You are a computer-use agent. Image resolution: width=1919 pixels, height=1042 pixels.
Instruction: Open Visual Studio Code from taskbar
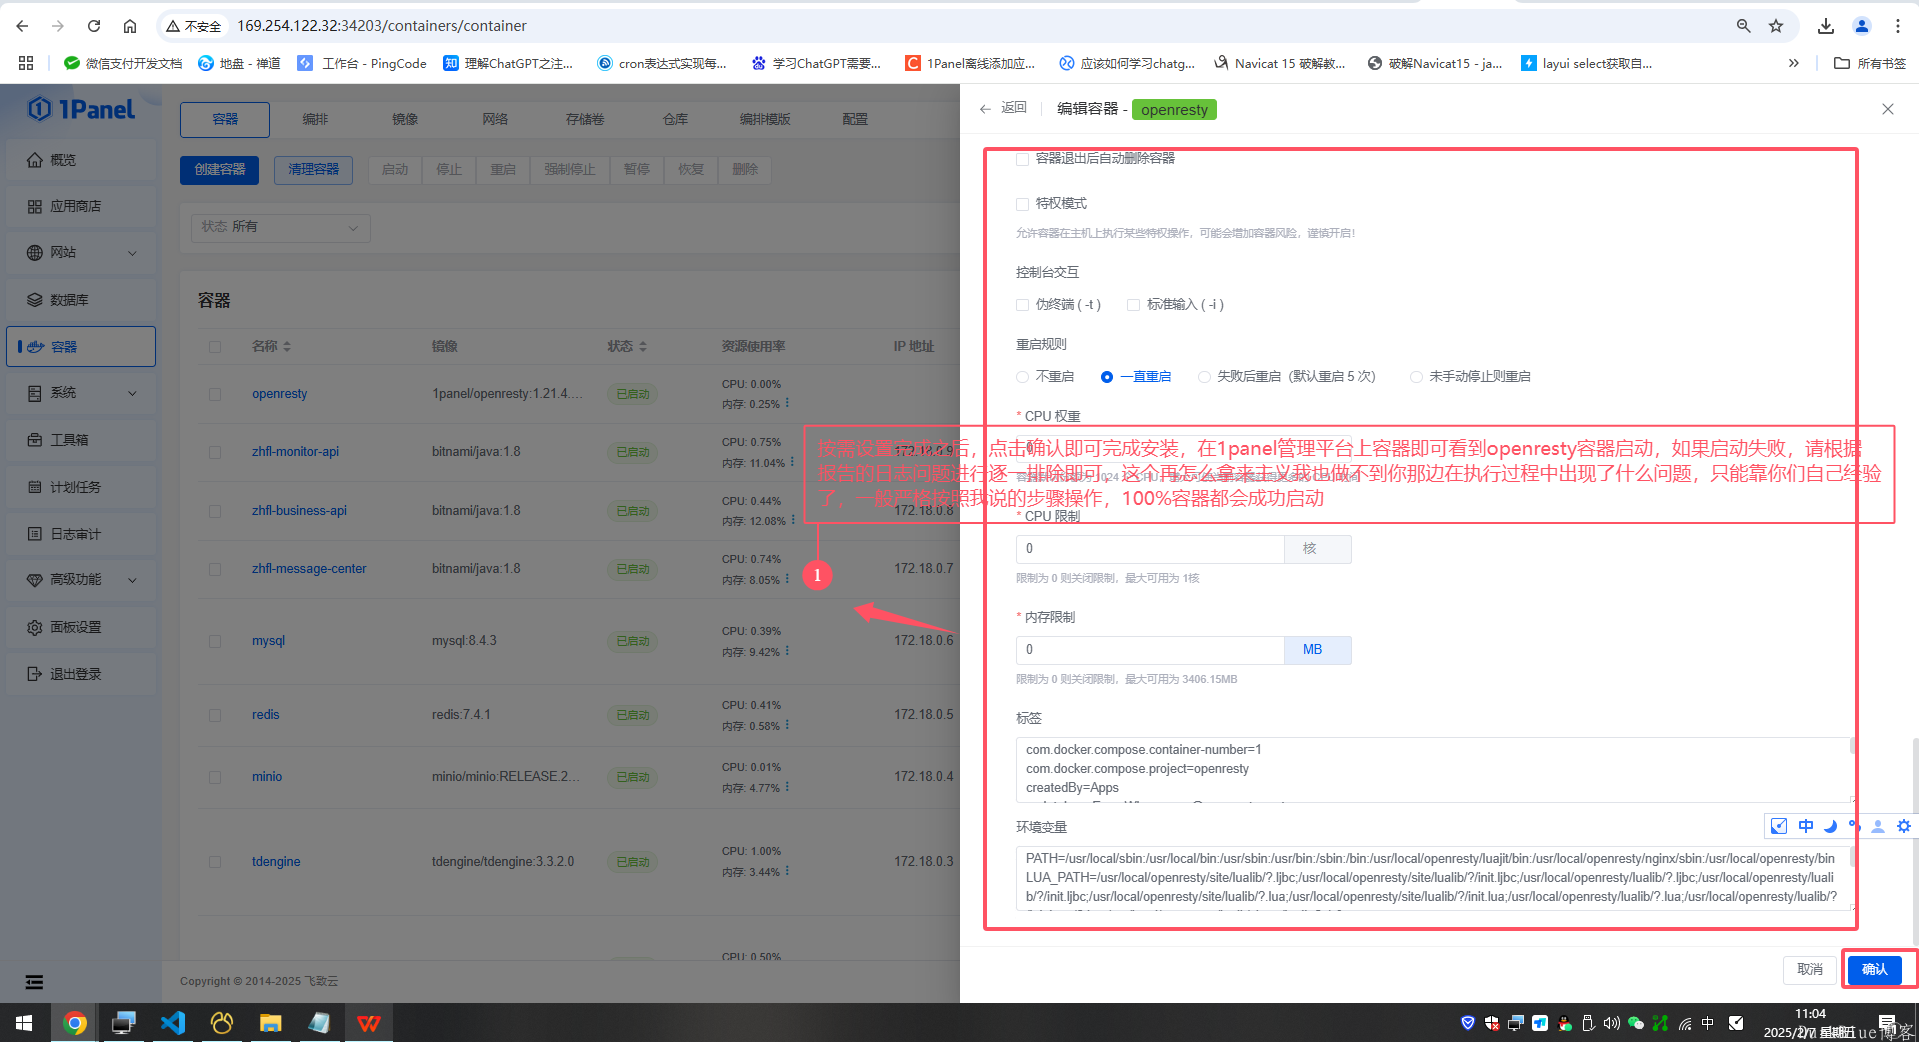(173, 1023)
